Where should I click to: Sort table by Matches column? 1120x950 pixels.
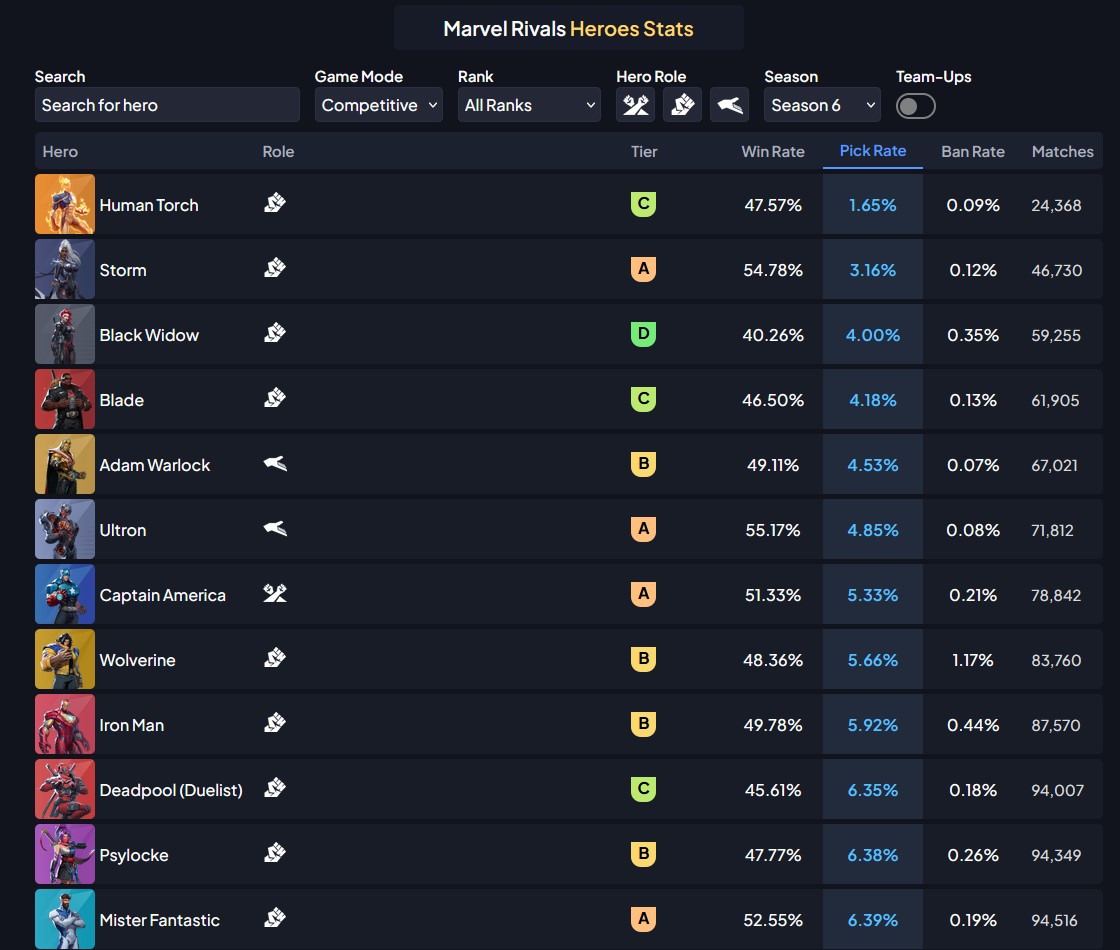coord(1063,151)
